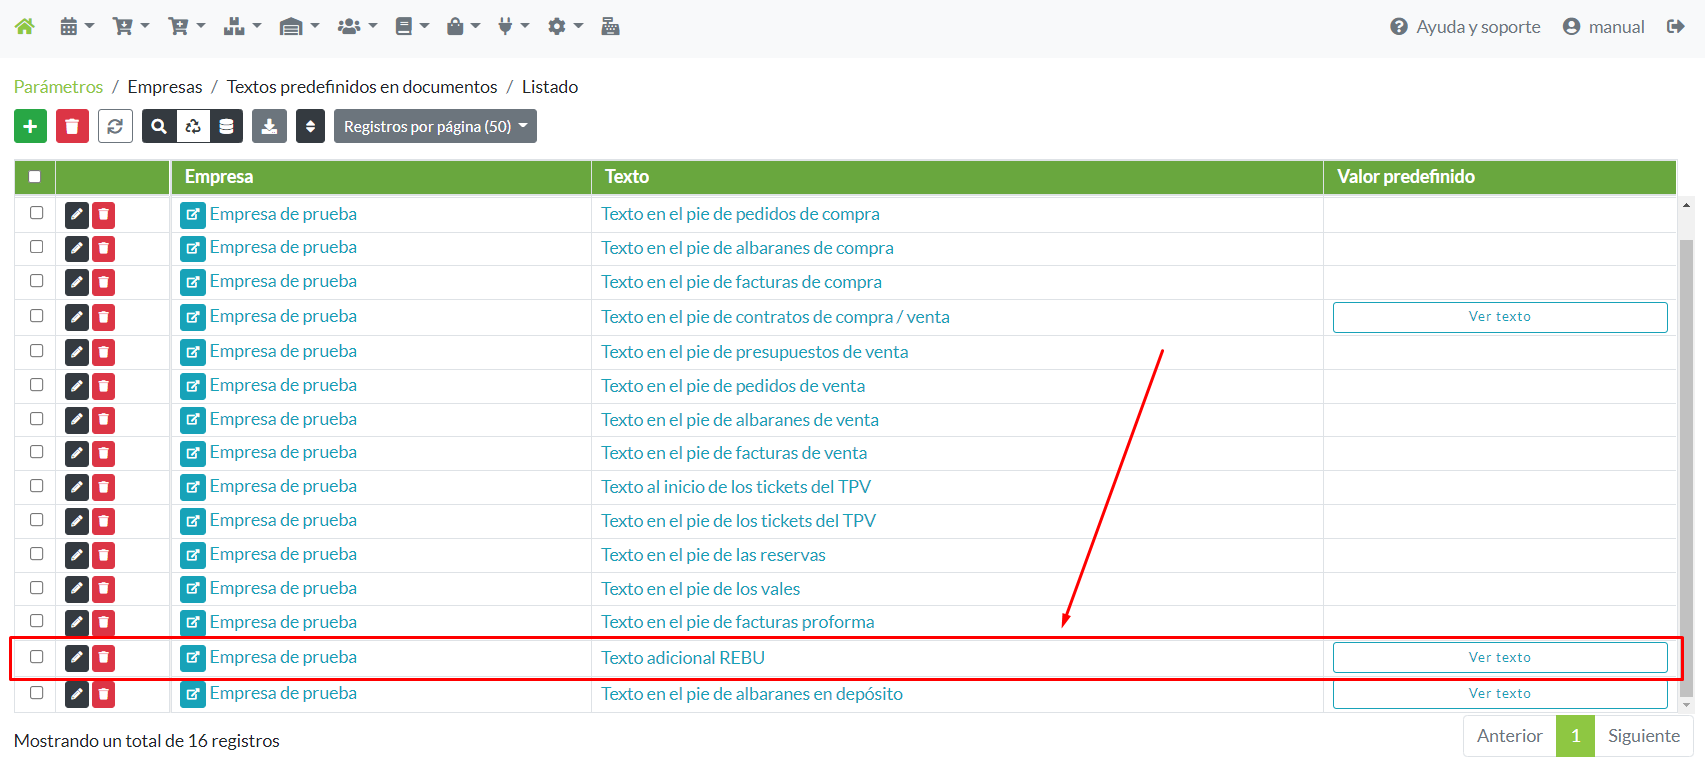Expand the calendar menu in the top navigation
Image resolution: width=1705 pixels, height=767 pixels.
click(76, 27)
